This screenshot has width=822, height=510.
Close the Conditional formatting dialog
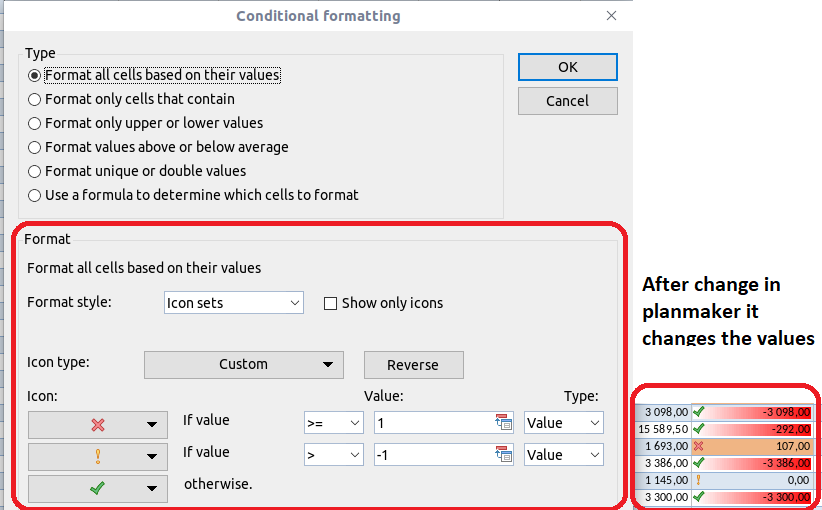(611, 16)
